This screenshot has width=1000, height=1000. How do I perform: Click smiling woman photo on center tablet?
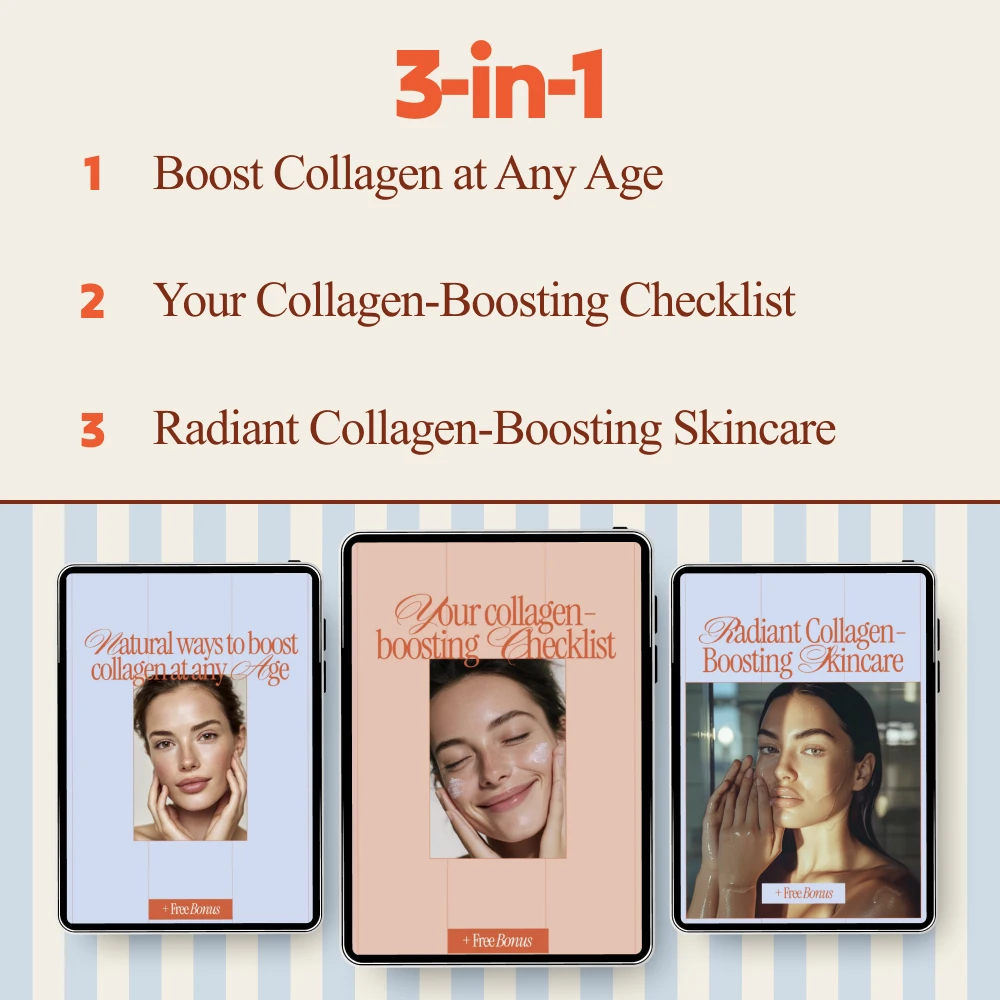(497, 758)
